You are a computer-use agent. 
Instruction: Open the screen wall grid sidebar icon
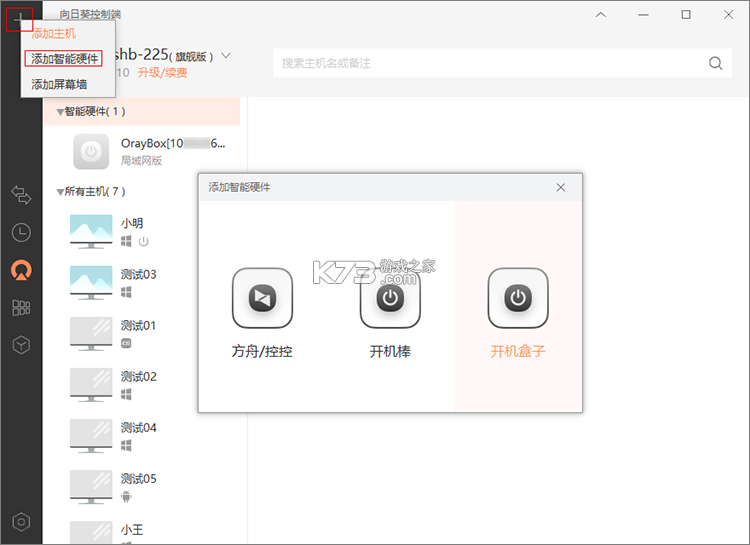tap(21, 308)
